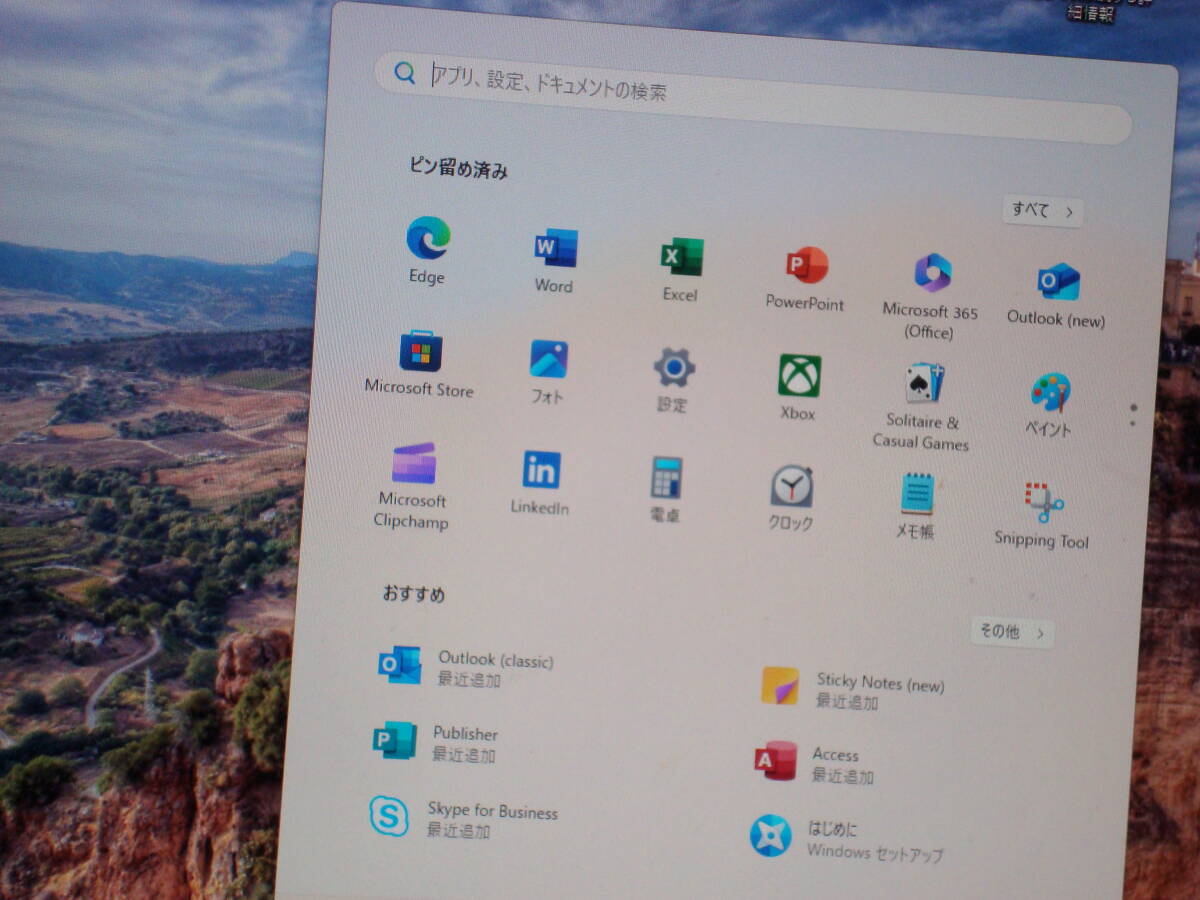Viewport: 1200px width, 900px height.
Task: Launch Outlook (new) pinned app
Action: pyautogui.click(x=1058, y=282)
